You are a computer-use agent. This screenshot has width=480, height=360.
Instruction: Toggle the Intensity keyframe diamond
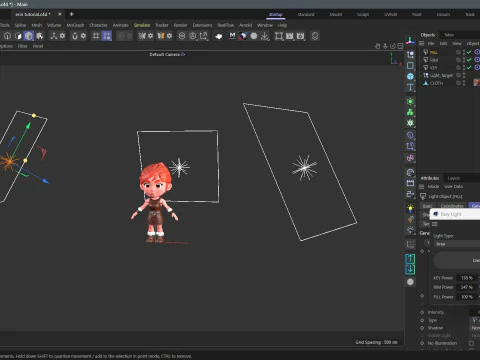tap(422, 312)
